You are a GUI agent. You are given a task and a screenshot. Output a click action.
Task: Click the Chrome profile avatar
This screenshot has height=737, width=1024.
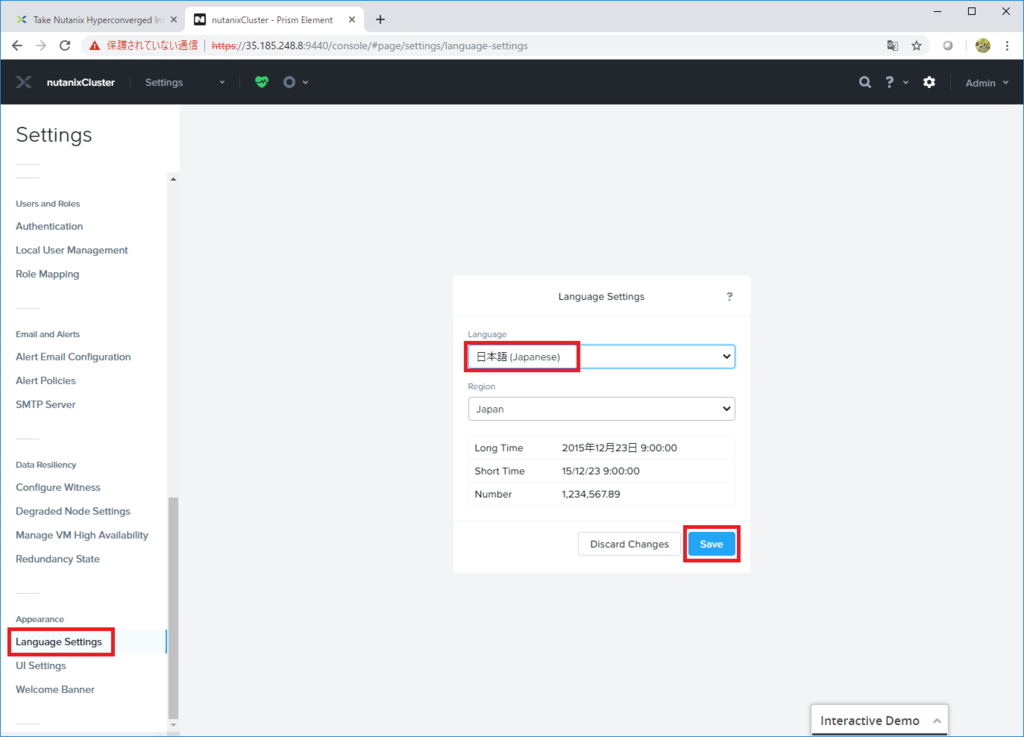982,46
